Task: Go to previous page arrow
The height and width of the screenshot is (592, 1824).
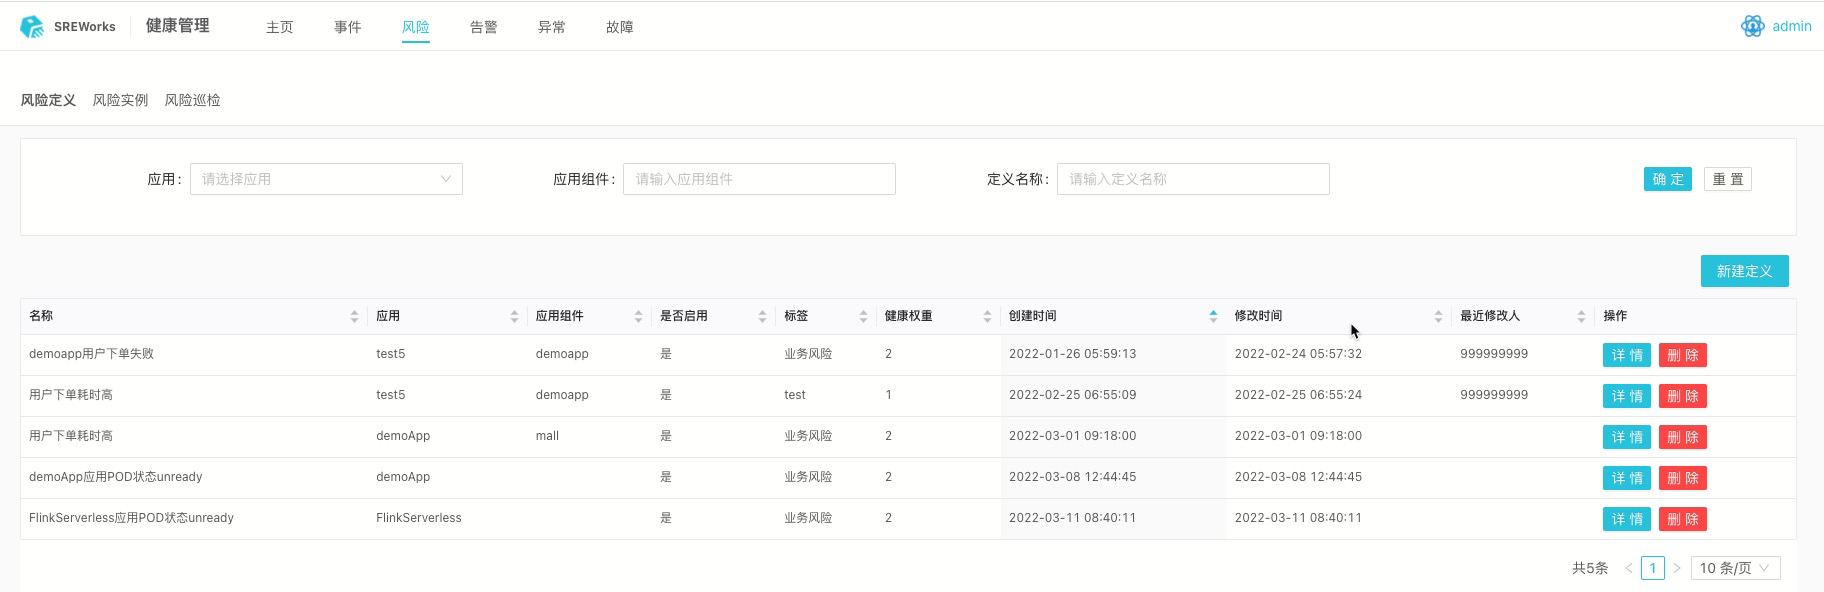Action: point(1629,568)
